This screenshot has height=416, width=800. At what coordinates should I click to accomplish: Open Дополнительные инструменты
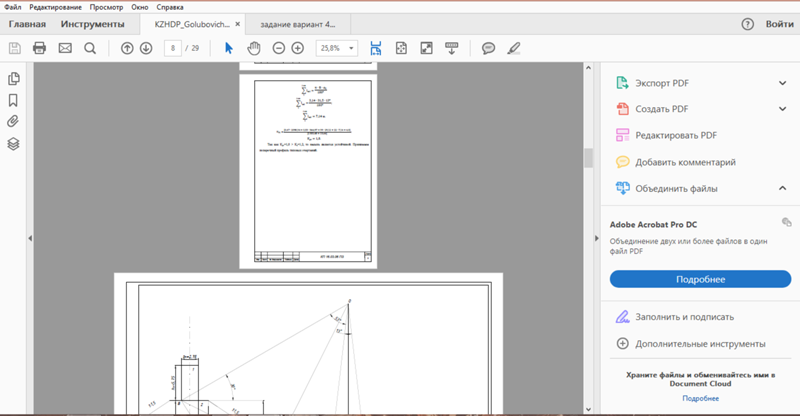(x=700, y=344)
